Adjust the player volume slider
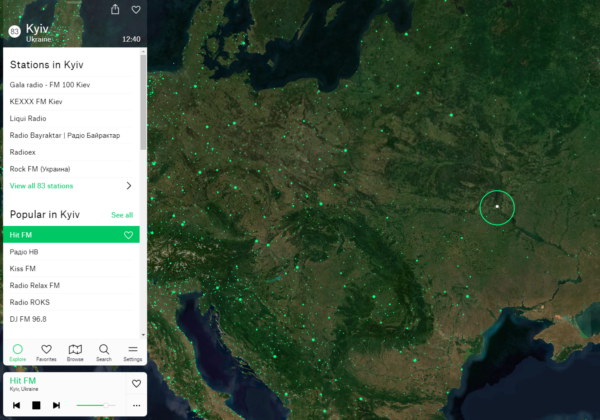600x420 pixels. [x=95, y=405]
